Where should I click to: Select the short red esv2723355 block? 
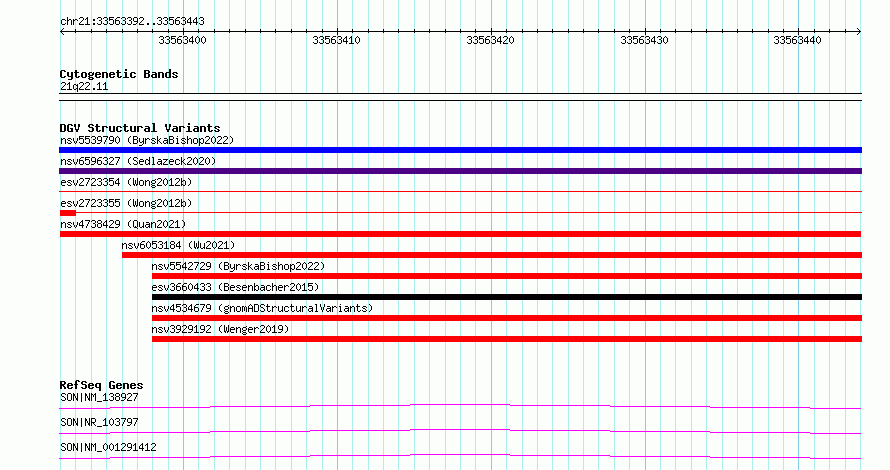point(68,213)
